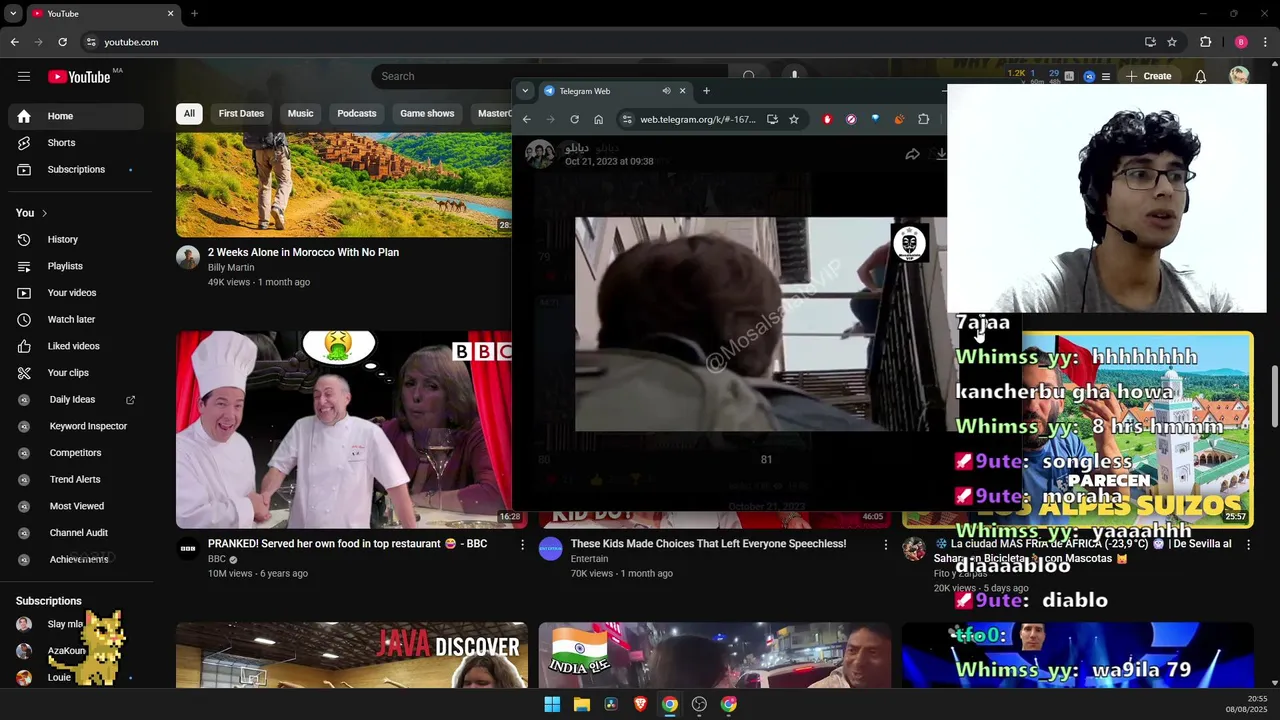
Task: Expand the You section chevron
Action: click(x=44, y=213)
